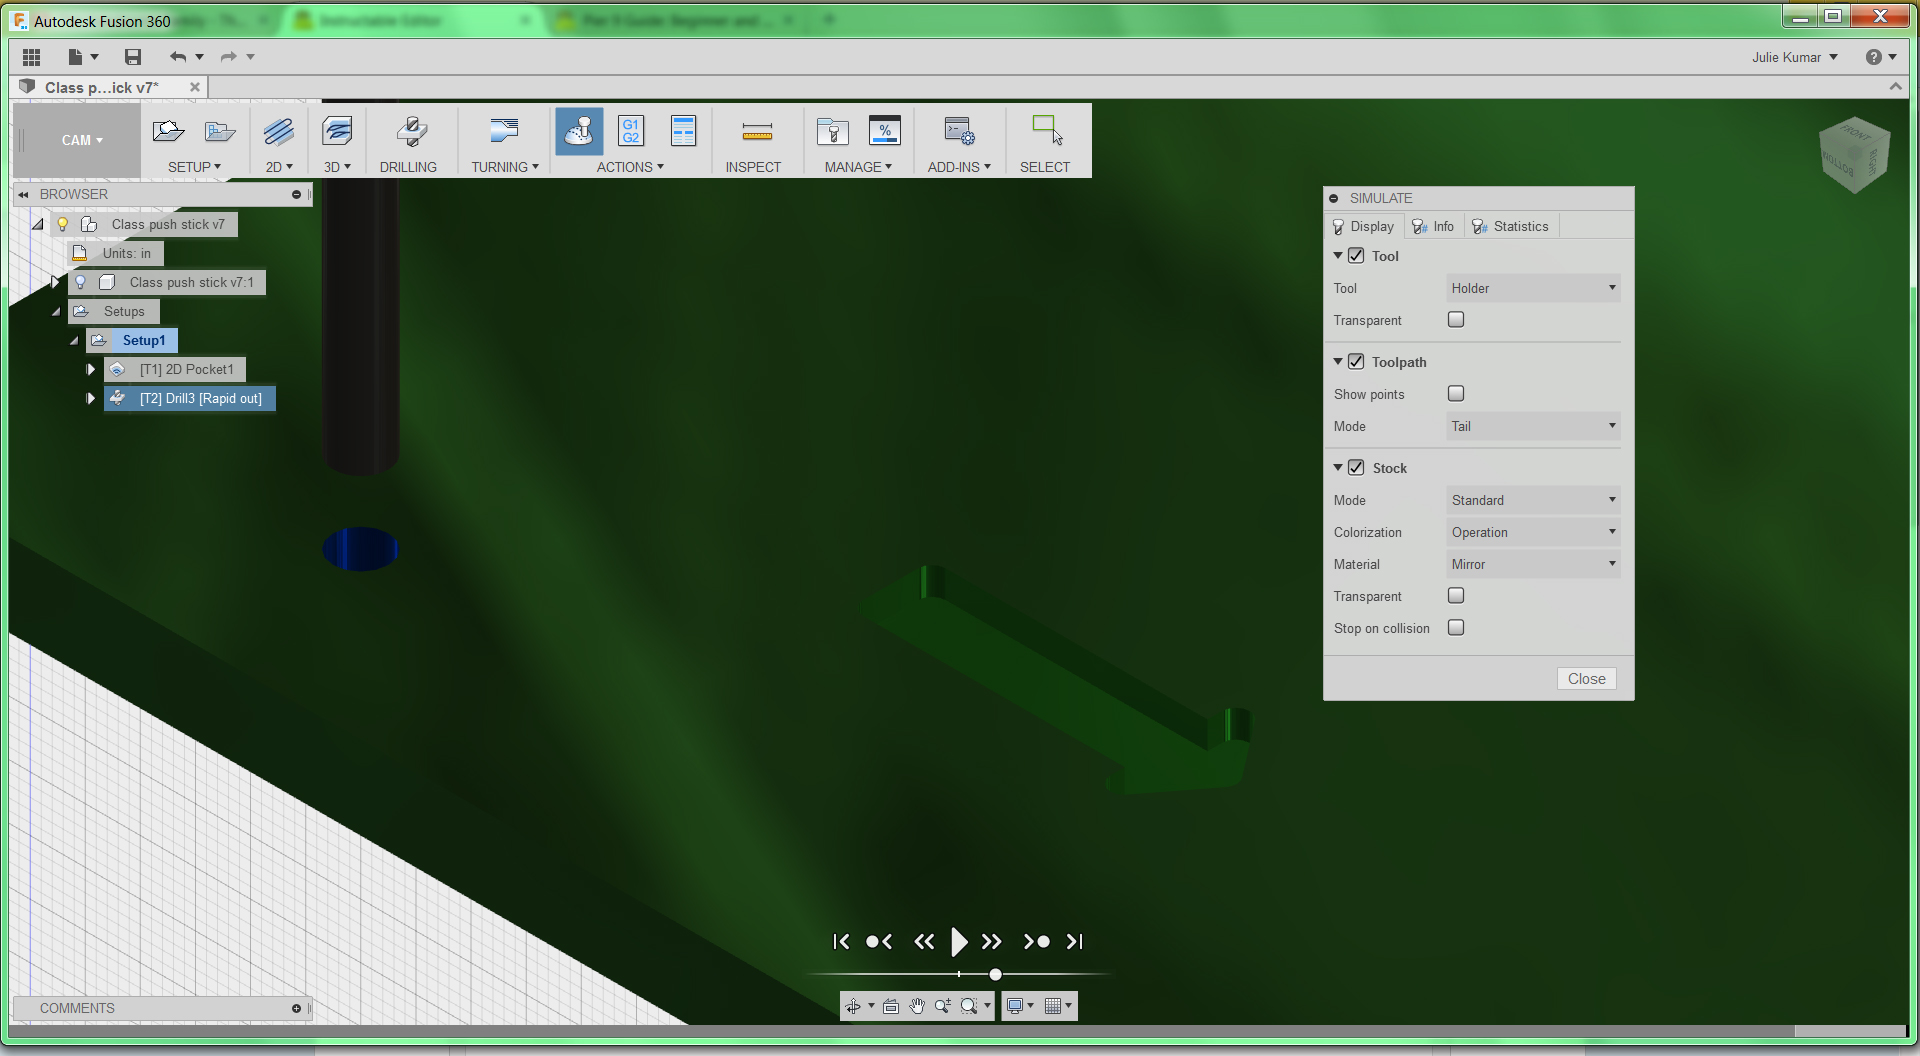The height and width of the screenshot is (1056, 1920).
Task: Select the Drilling tool icon
Action: pos(410,131)
